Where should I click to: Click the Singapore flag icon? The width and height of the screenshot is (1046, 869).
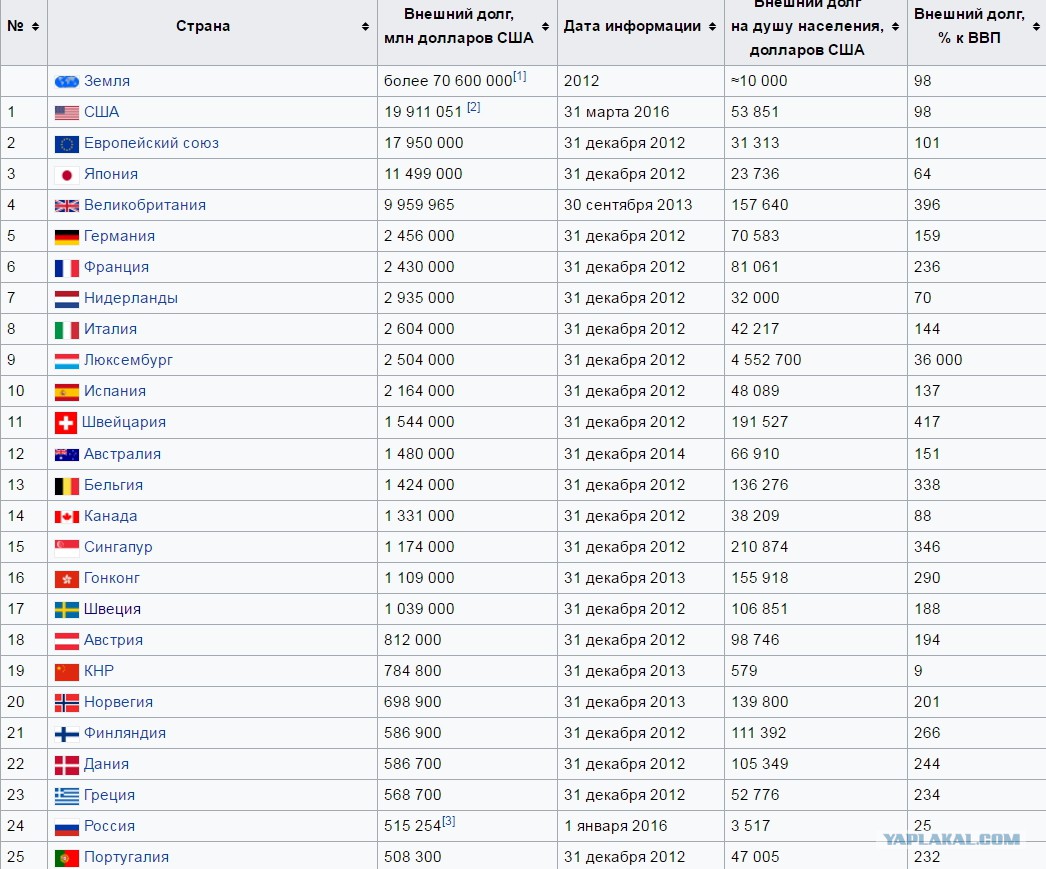(x=67, y=548)
